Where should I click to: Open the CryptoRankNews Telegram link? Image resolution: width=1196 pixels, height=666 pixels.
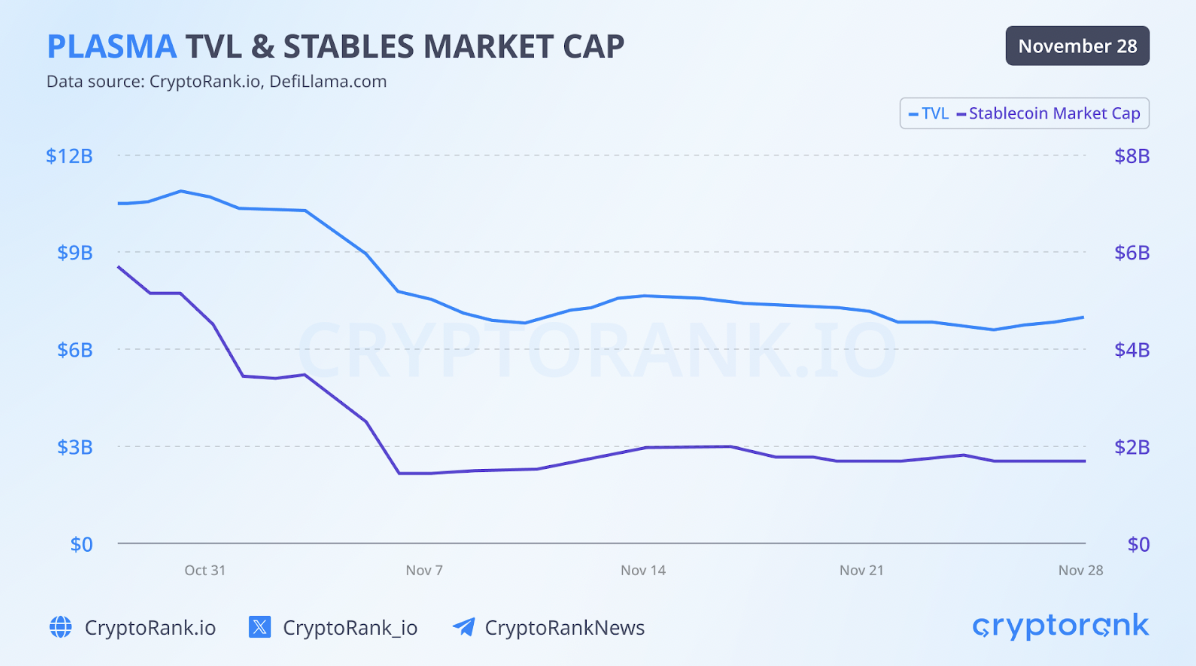[564, 628]
